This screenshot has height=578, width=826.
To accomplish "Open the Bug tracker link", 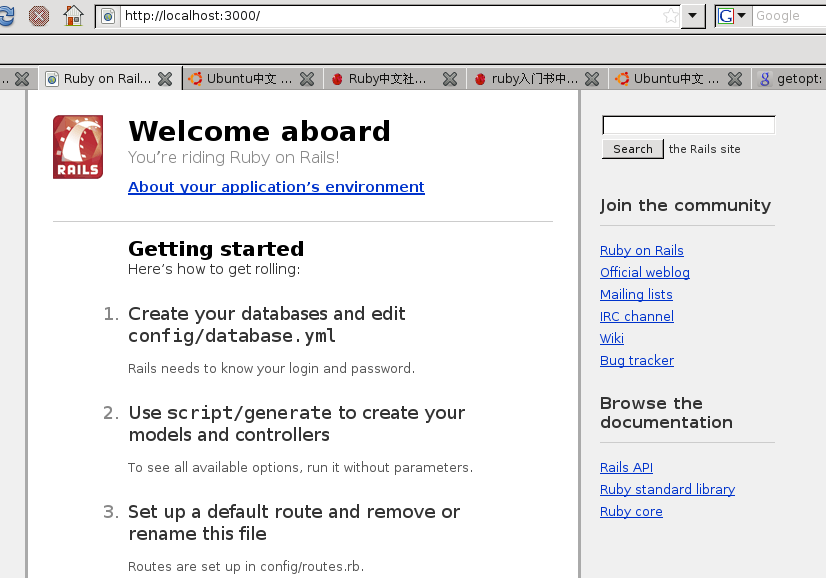I will (637, 360).
